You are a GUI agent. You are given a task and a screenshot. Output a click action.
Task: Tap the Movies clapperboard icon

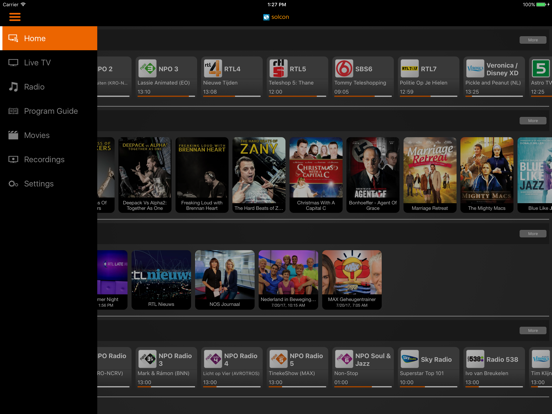point(13,135)
